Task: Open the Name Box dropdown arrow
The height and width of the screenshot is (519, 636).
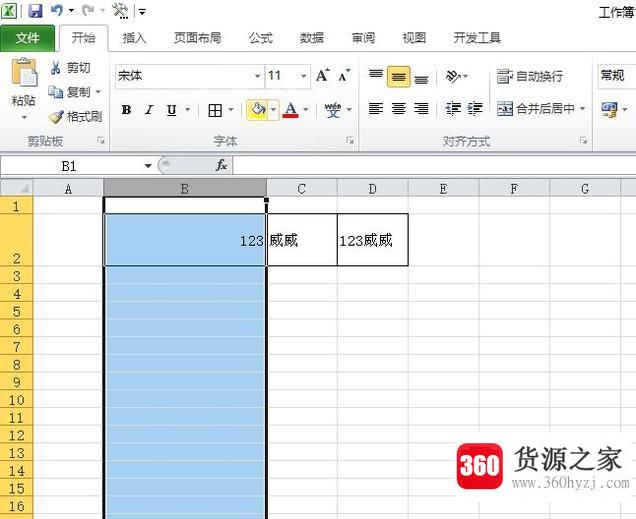Action: point(148,165)
